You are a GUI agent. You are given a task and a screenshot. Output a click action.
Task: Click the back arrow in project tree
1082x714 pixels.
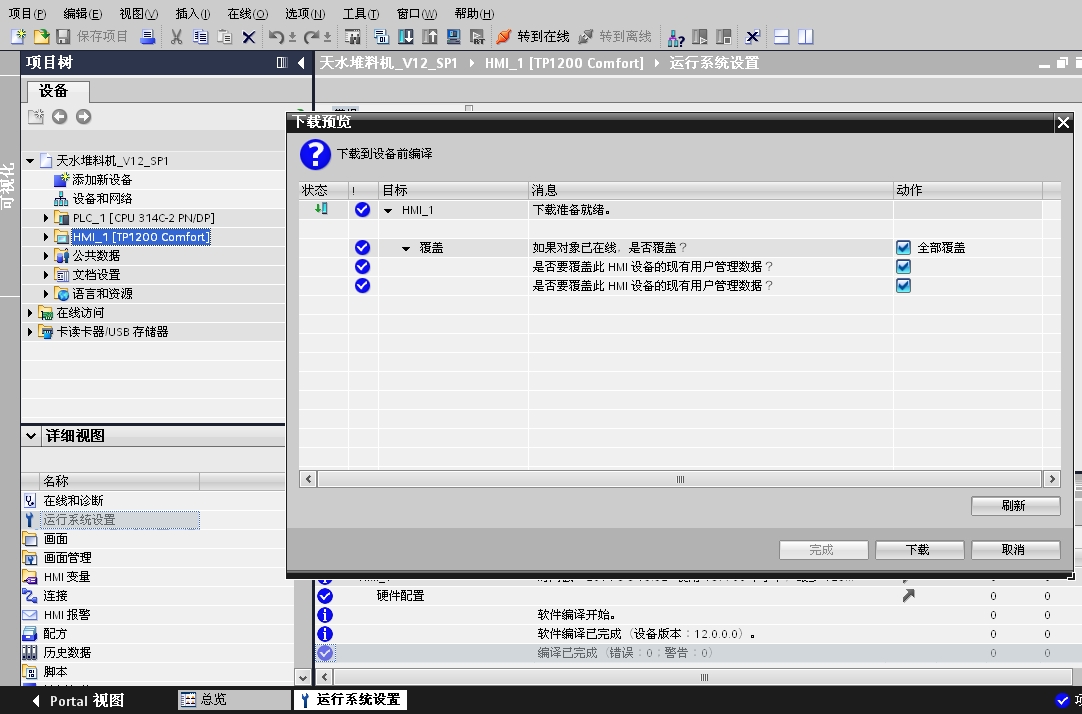click(59, 117)
